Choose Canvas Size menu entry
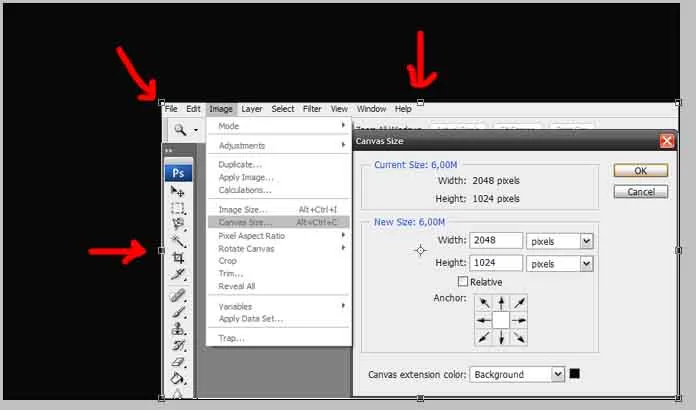 tap(279, 222)
